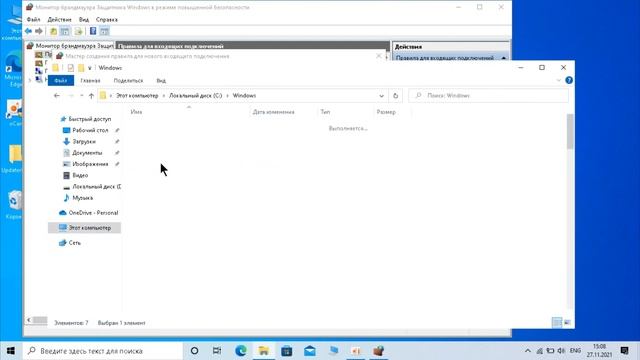The height and width of the screenshot is (360, 640).
Task: Click the help icon in firewall toolbar
Action: tap(93, 31)
